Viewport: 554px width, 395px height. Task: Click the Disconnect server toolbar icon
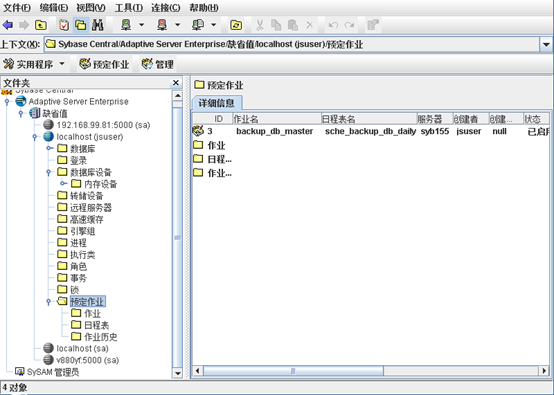(x=162, y=25)
